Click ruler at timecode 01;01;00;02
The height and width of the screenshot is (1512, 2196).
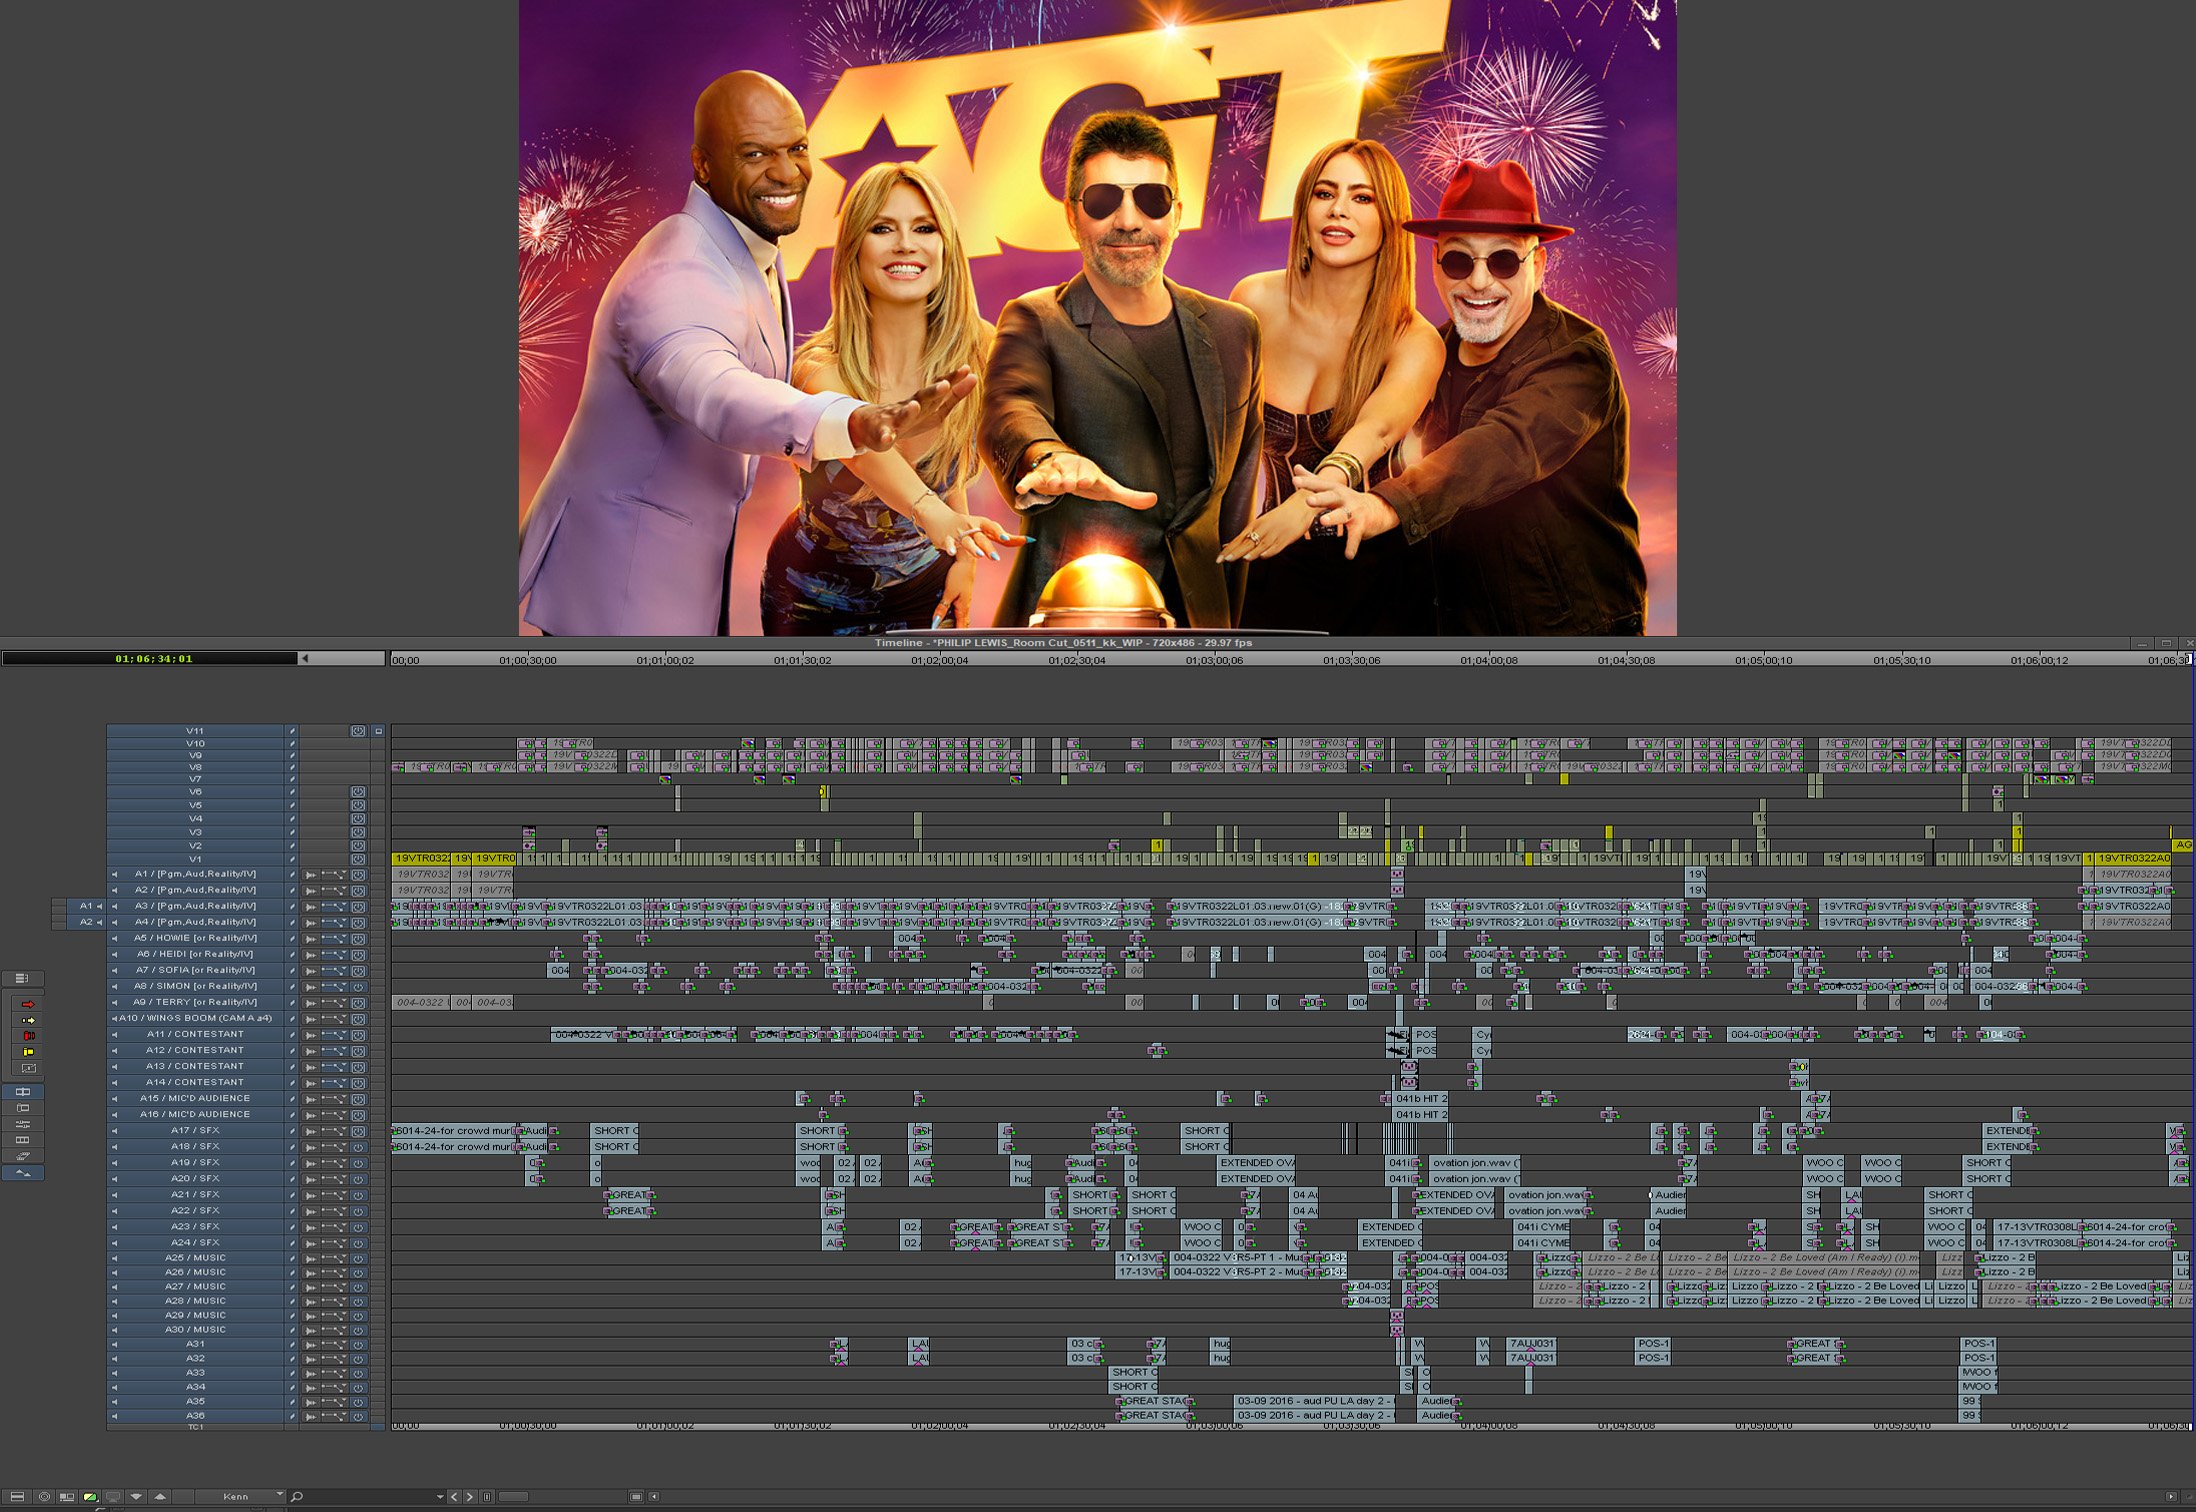(665, 661)
